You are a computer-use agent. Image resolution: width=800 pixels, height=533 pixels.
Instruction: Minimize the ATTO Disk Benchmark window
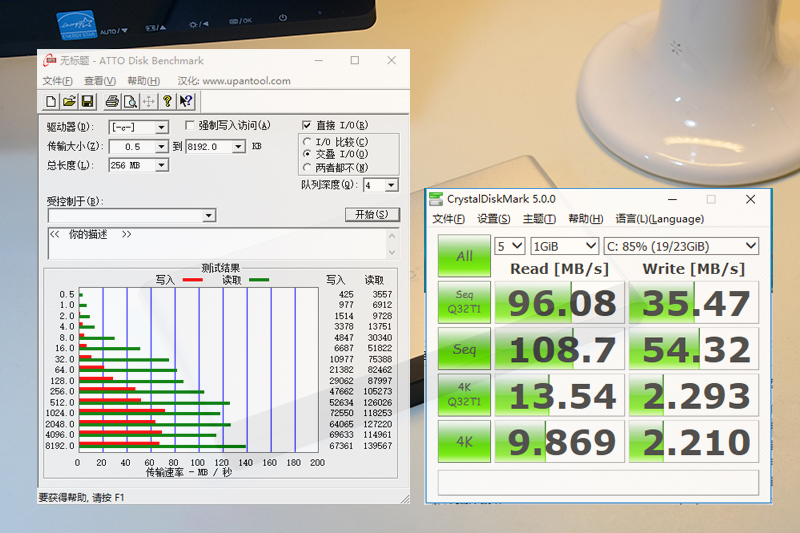(319, 60)
